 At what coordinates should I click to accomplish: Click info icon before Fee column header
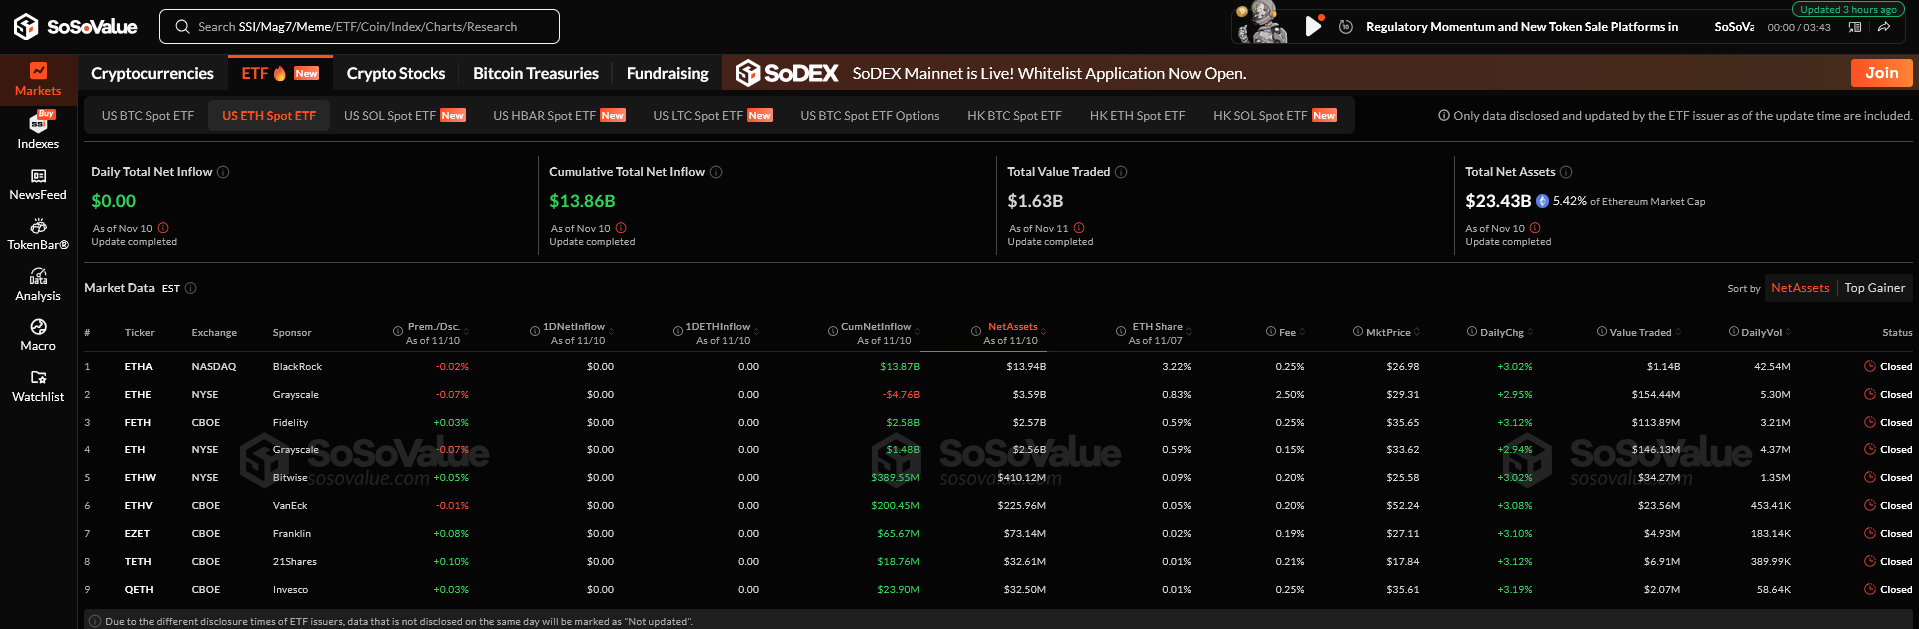[x=1271, y=332]
